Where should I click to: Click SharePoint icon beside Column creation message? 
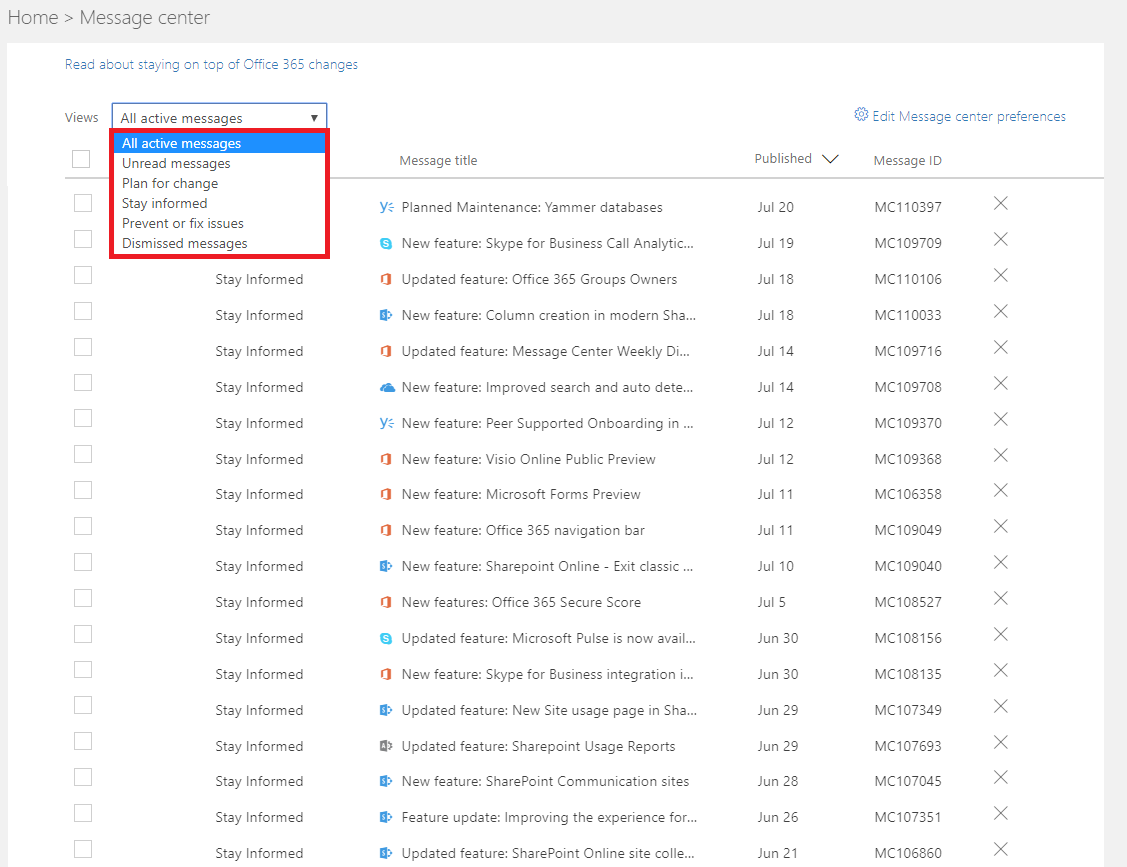pyautogui.click(x=386, y=315)
